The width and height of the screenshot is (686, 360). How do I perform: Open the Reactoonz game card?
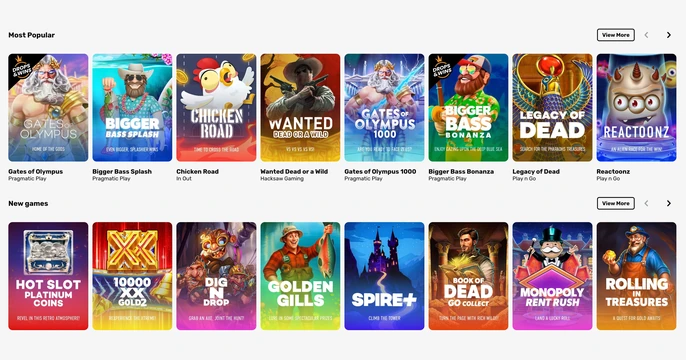click(636, 108)
